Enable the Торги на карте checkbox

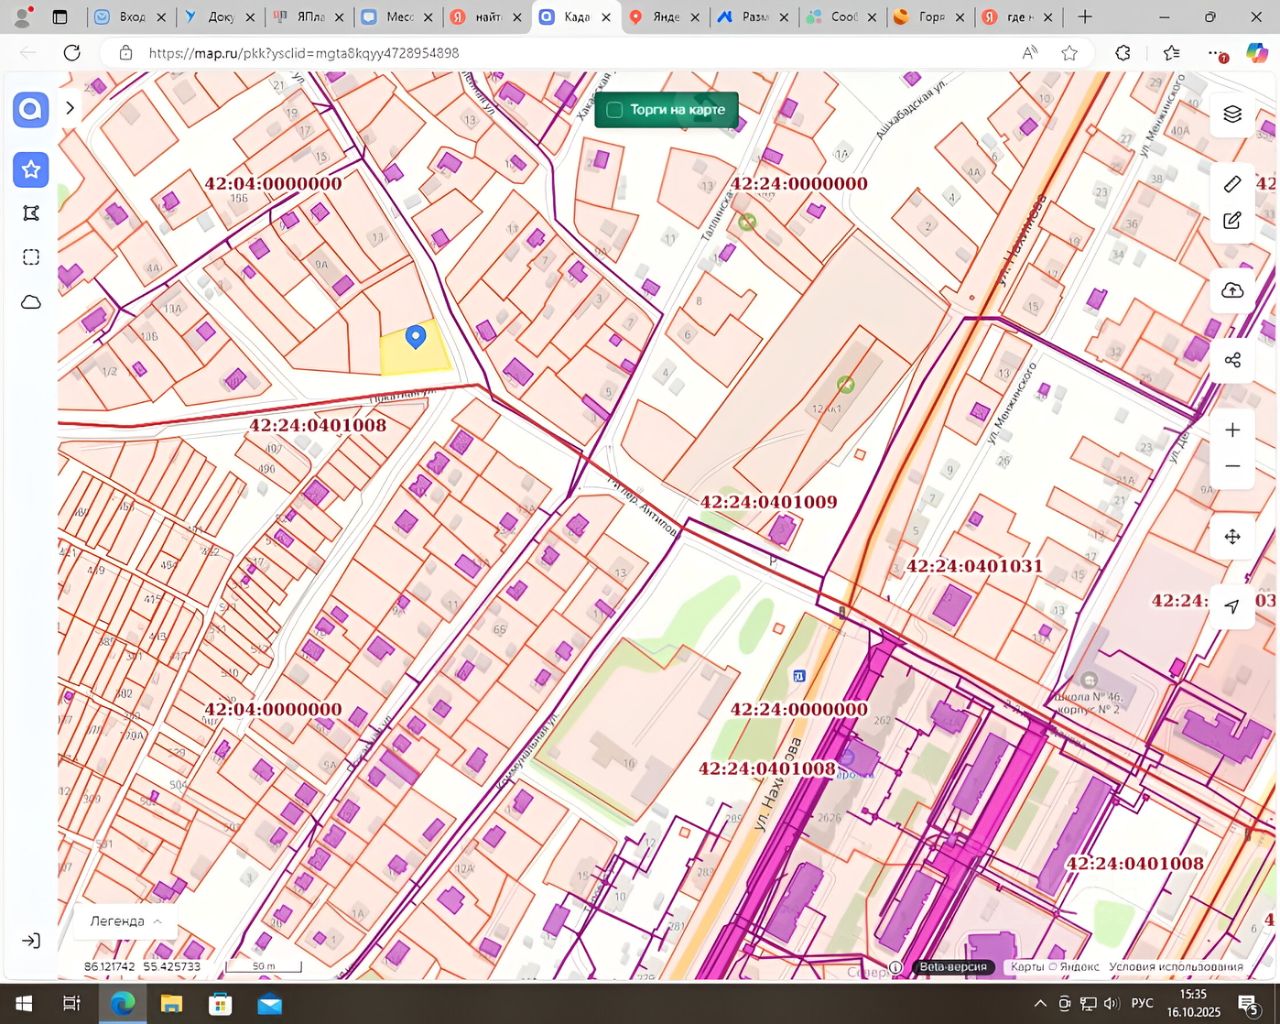click(x=615, y=110)
